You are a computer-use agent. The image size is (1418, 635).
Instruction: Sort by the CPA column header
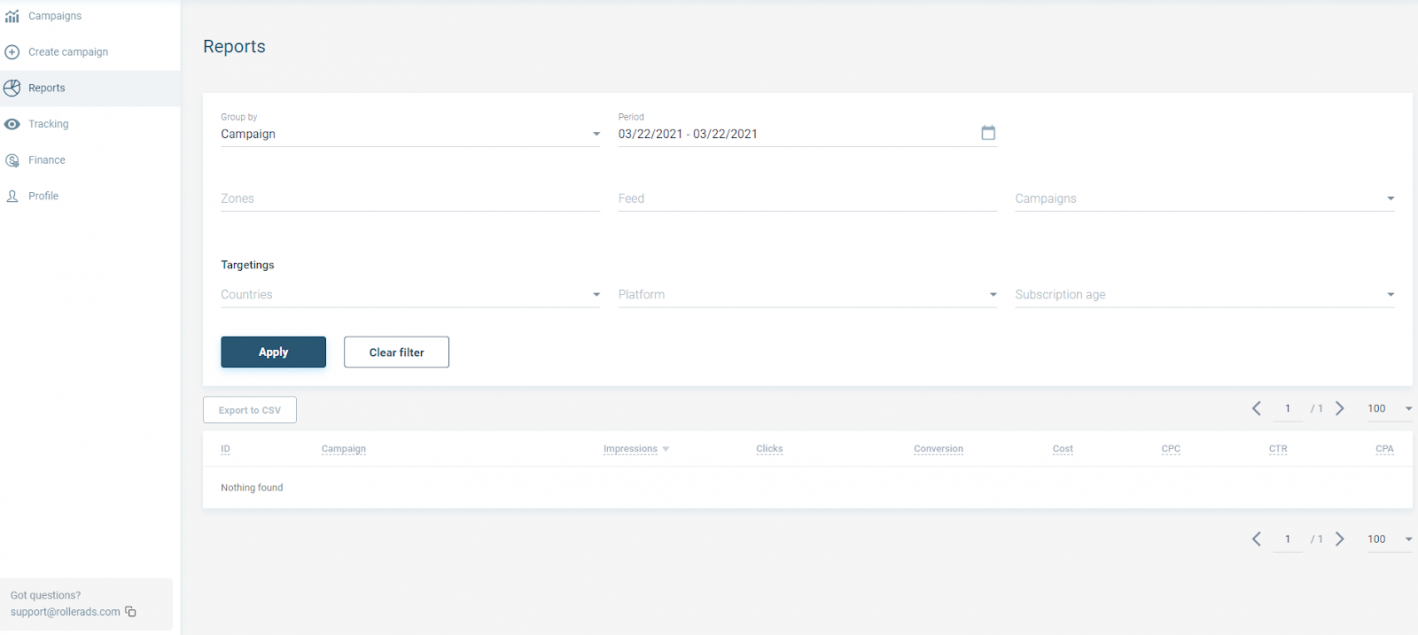click(1385, 449)
